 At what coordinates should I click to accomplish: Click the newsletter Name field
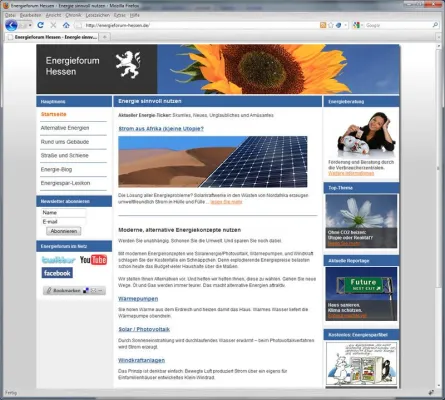63,213
